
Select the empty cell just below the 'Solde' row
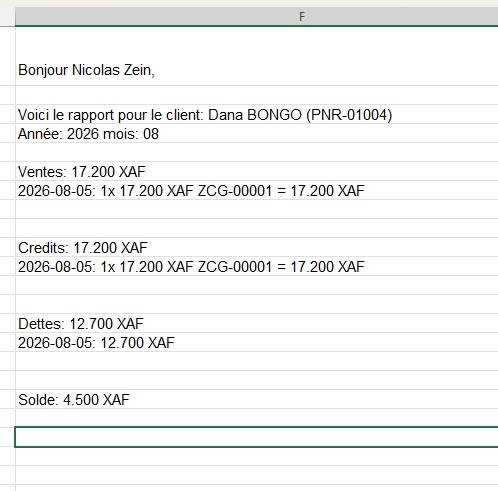click(x=257, y=418)
